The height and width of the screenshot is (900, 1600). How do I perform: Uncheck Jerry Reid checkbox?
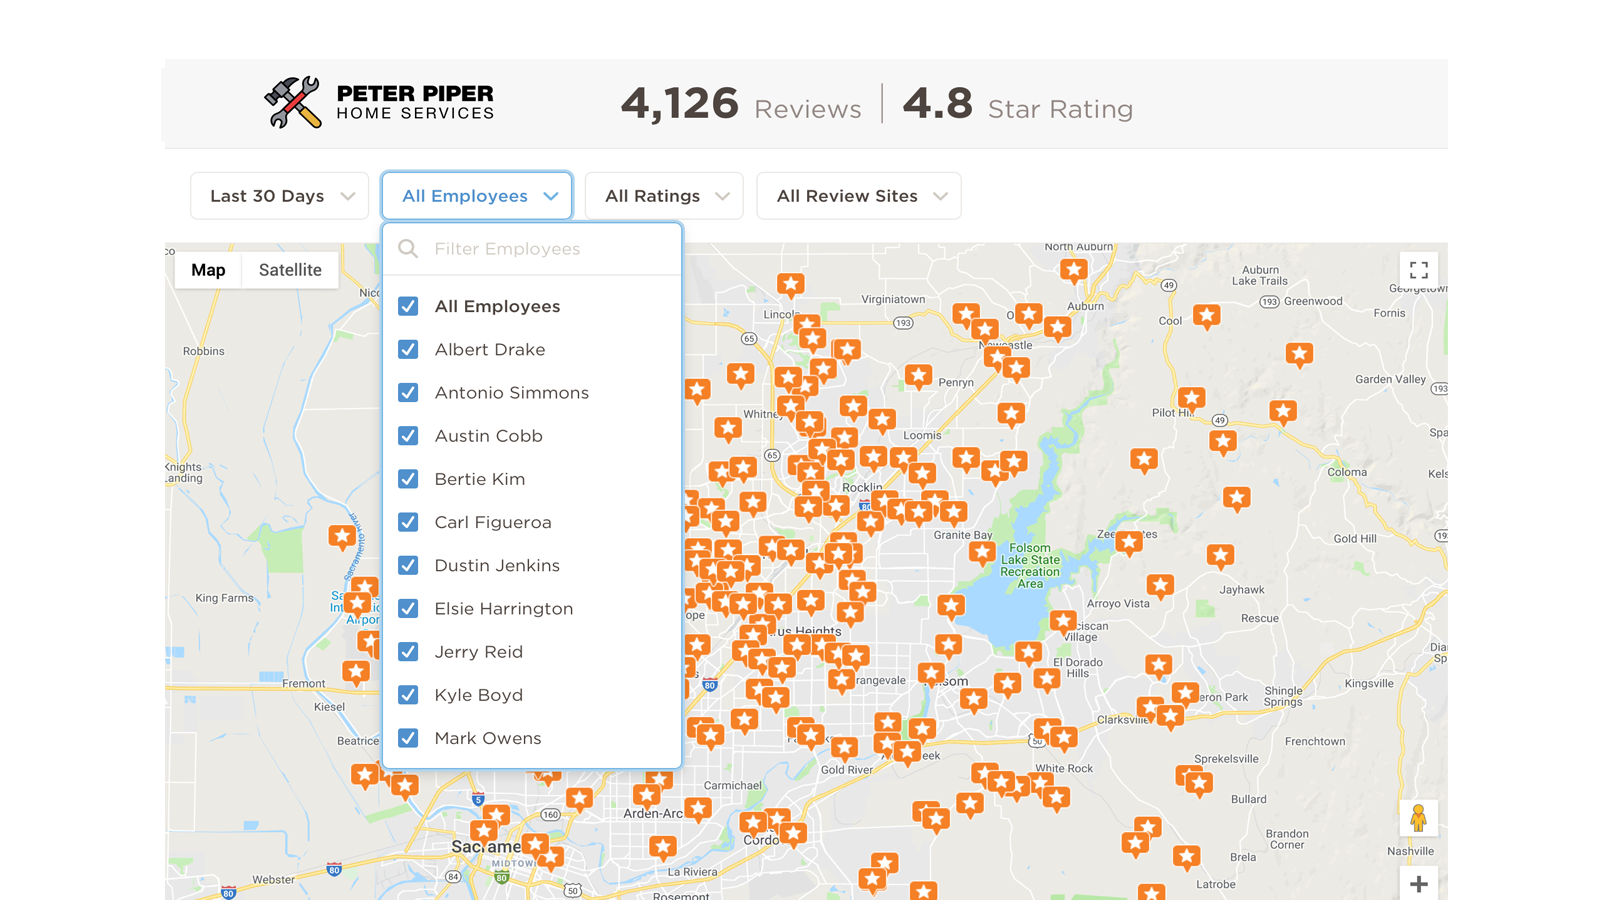click(x=408, y=651)
